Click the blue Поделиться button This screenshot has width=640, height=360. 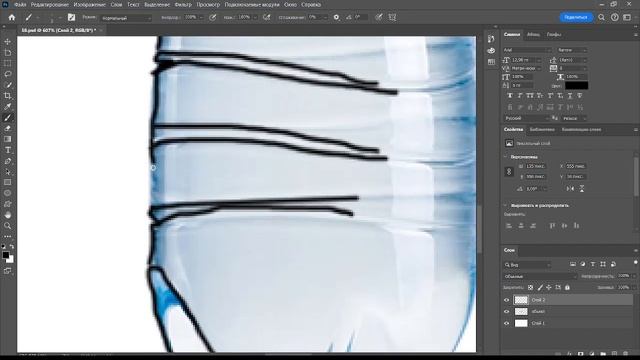pos(576,18)
